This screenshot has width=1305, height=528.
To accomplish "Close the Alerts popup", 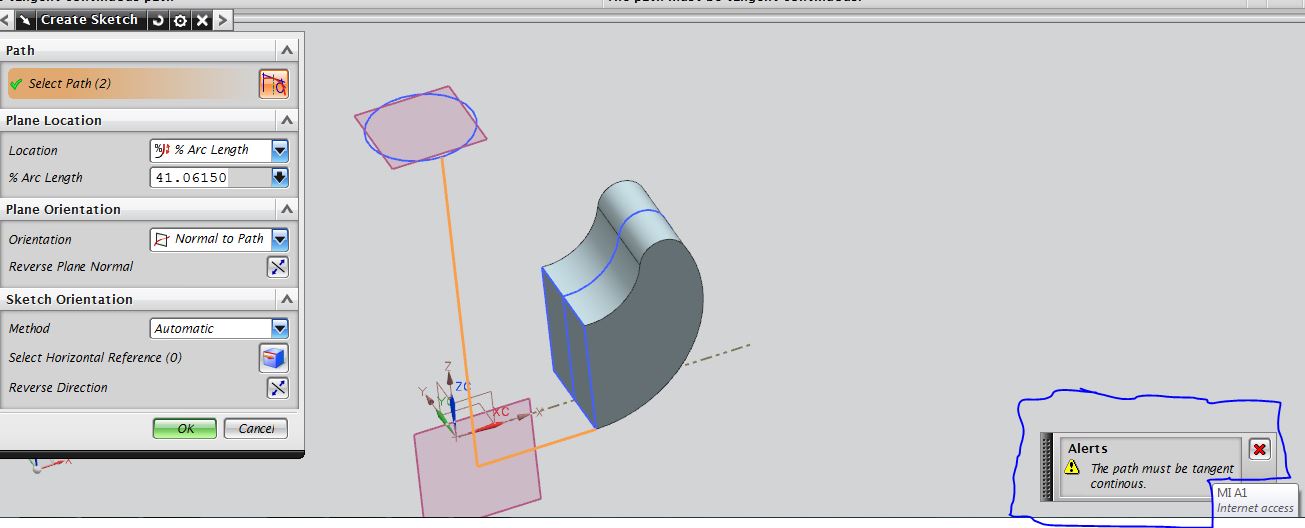I will pyautogui.click(x=1259, y=449).
